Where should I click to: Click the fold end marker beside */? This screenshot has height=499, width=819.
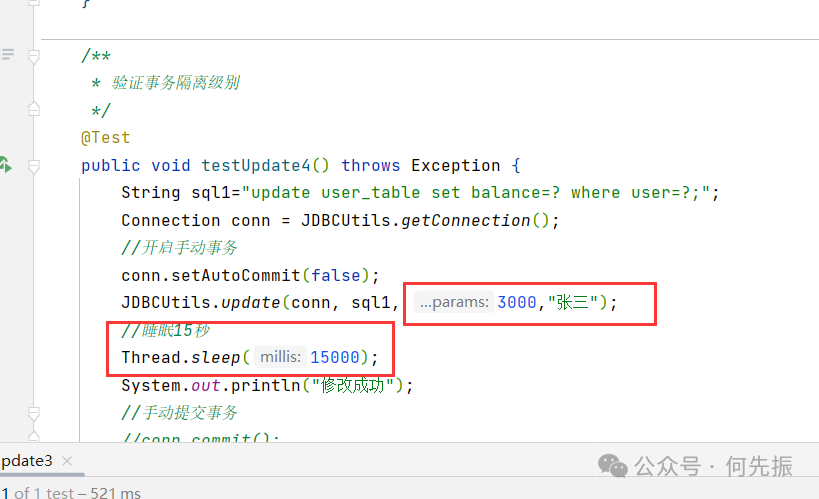[x=34, y=109]
